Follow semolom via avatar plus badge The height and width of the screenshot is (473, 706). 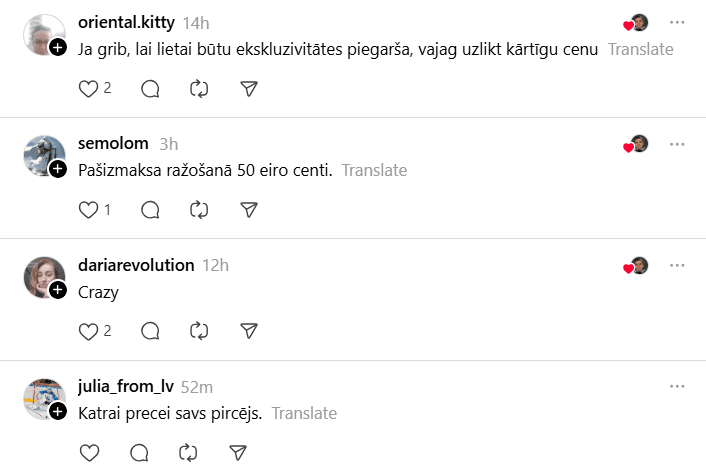click(x=58, y=169)
